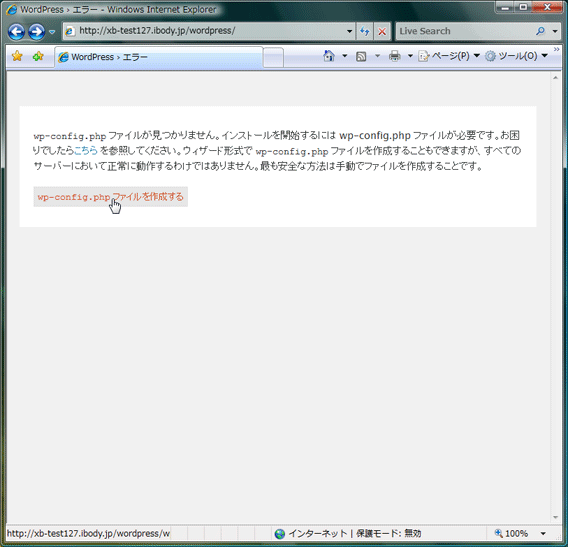Click the Print icon
Viewport: 568px width, 547px height.
click(394, 56)
